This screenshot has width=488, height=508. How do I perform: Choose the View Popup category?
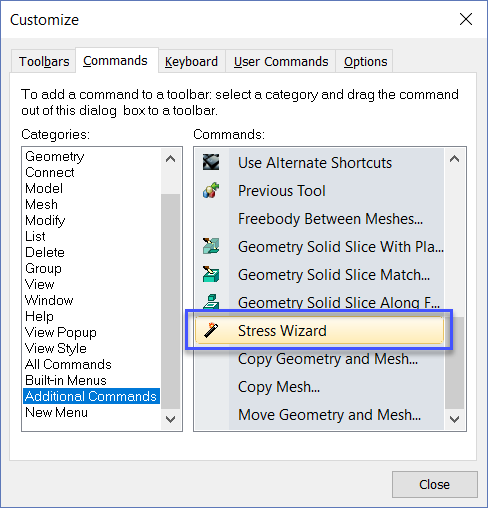coord(91,332)
